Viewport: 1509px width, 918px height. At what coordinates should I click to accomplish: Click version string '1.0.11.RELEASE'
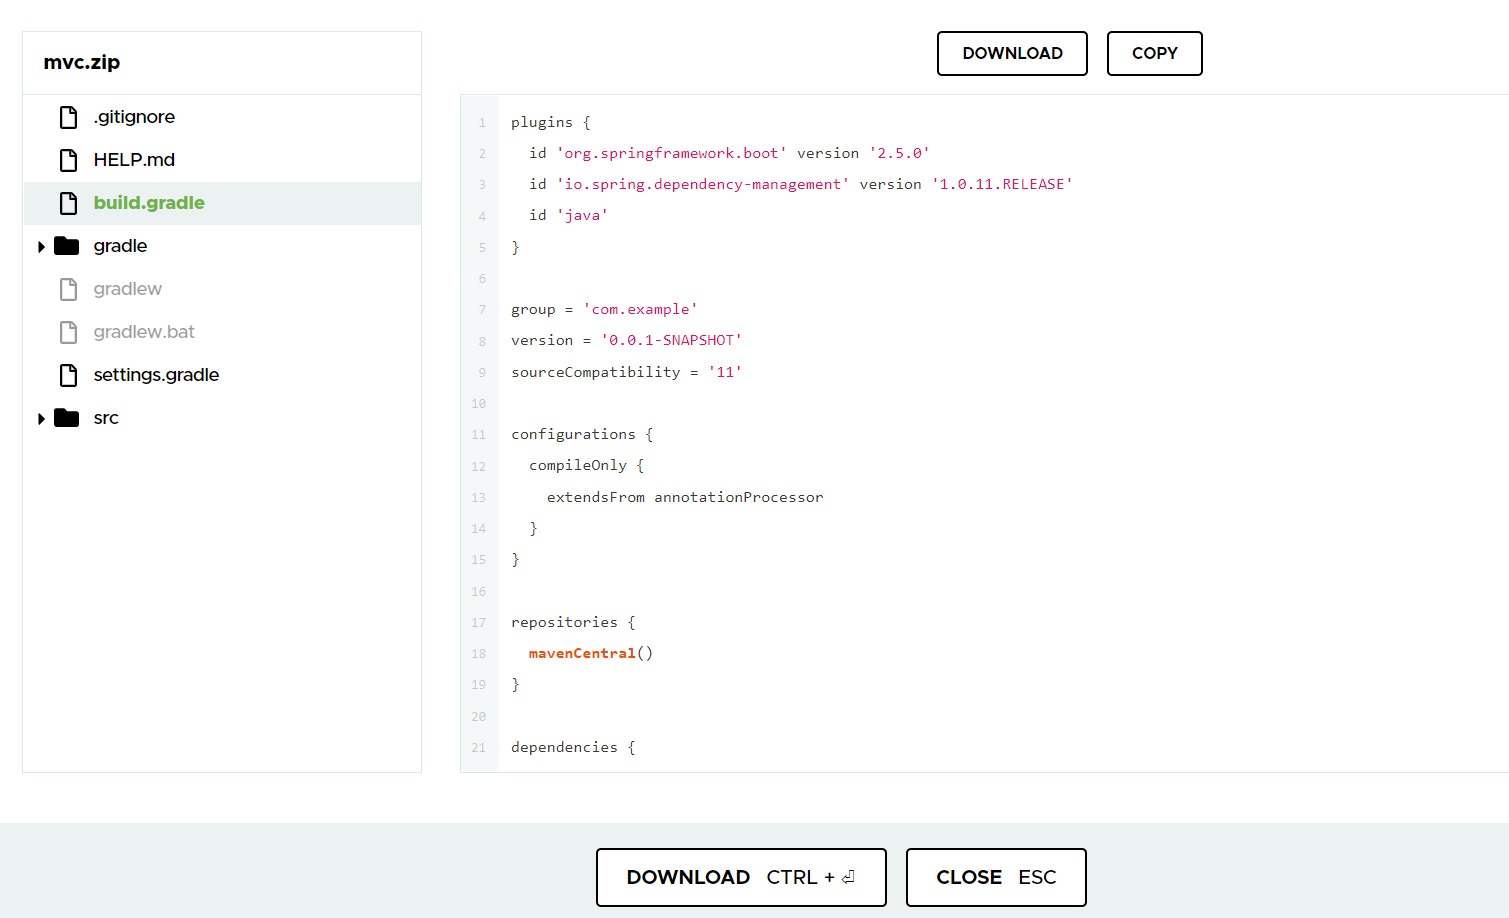[x=1002, y=184]
